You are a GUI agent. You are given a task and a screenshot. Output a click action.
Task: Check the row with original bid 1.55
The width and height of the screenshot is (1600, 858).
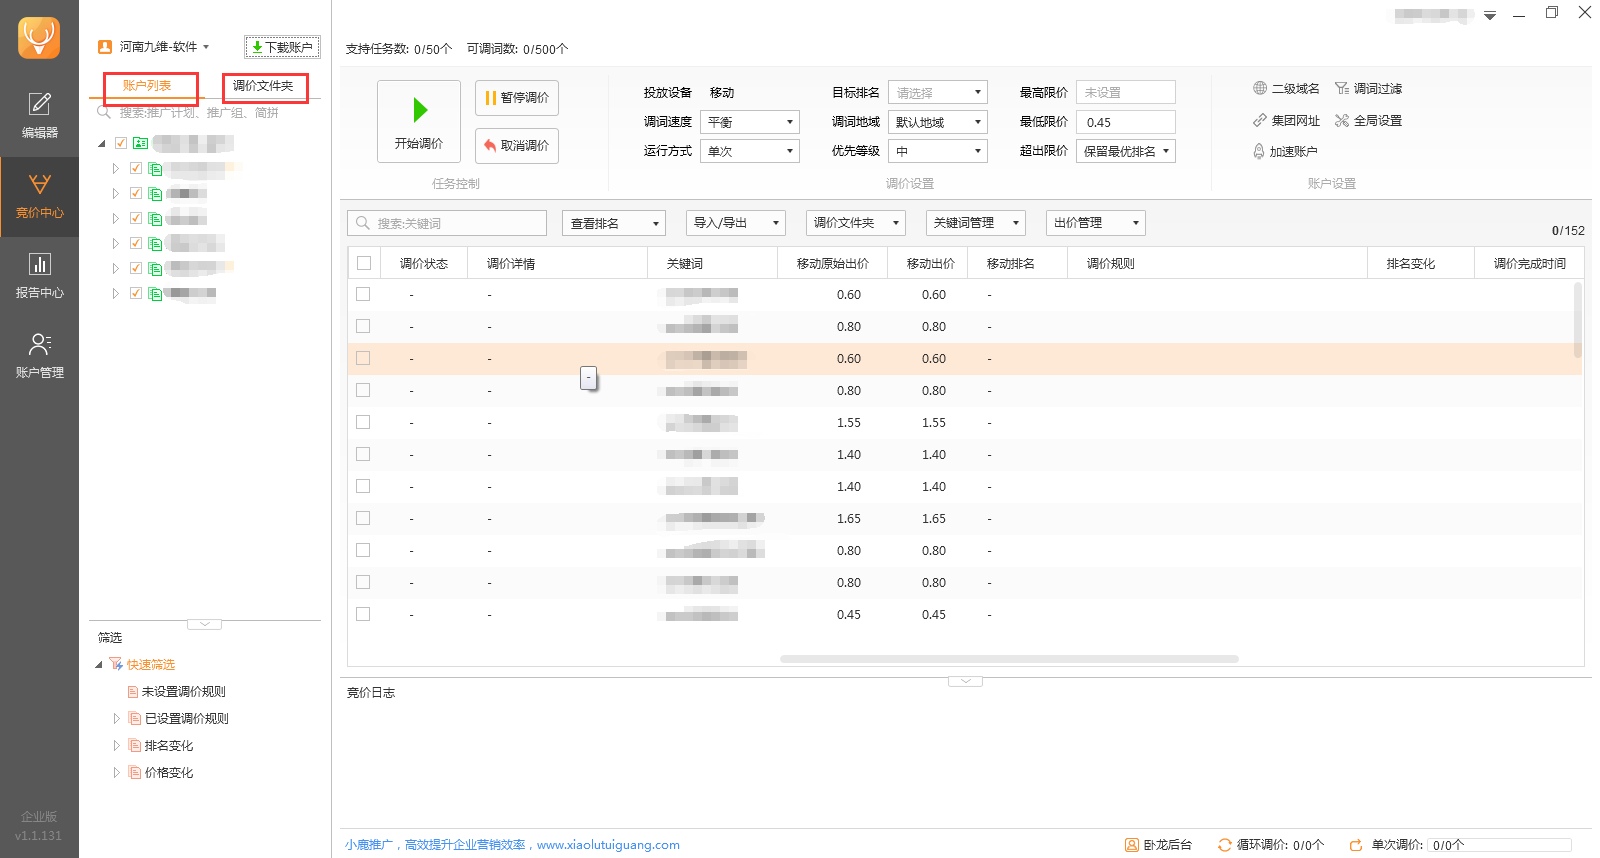click(x=363, y=422)
